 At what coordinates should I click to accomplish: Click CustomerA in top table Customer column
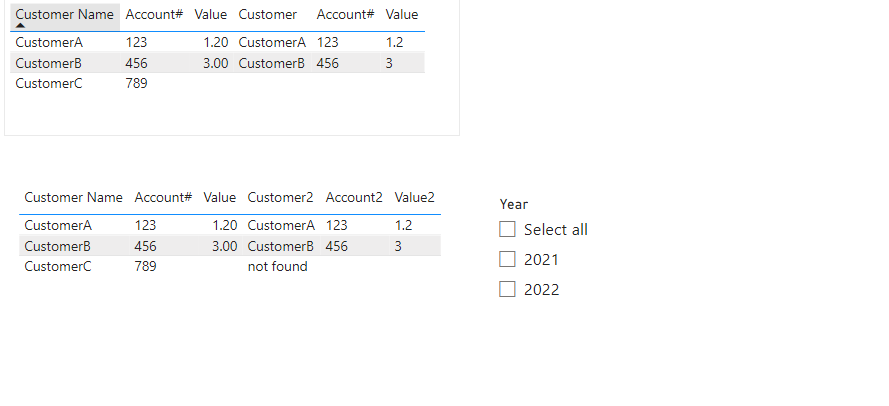272,42
